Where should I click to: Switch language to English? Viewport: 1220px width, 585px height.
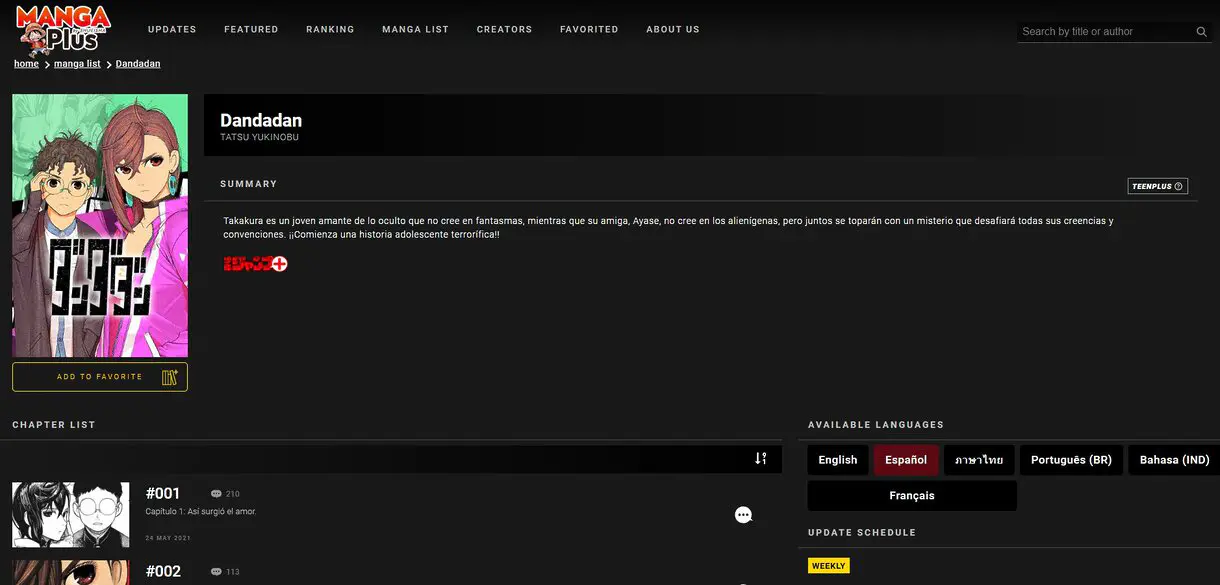(838, 460)
